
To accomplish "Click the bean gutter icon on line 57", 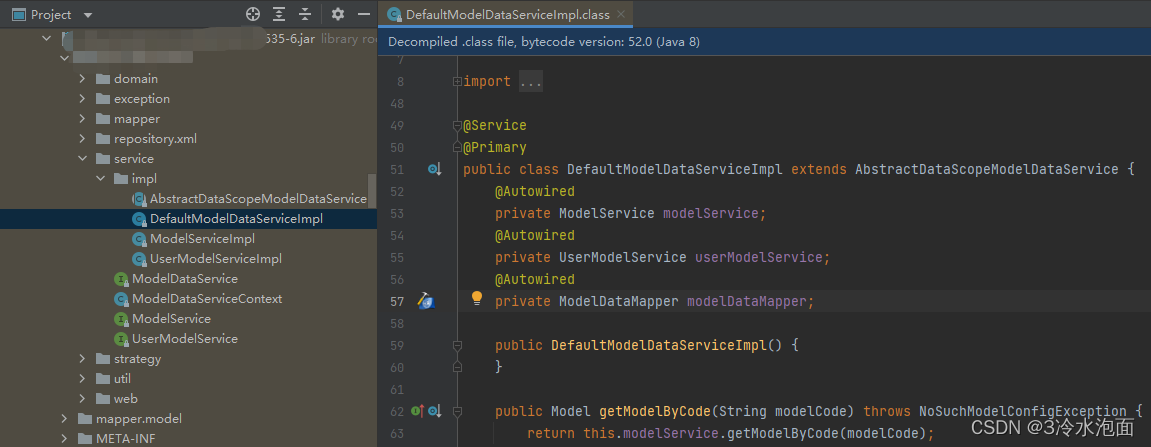I will 426,300.
